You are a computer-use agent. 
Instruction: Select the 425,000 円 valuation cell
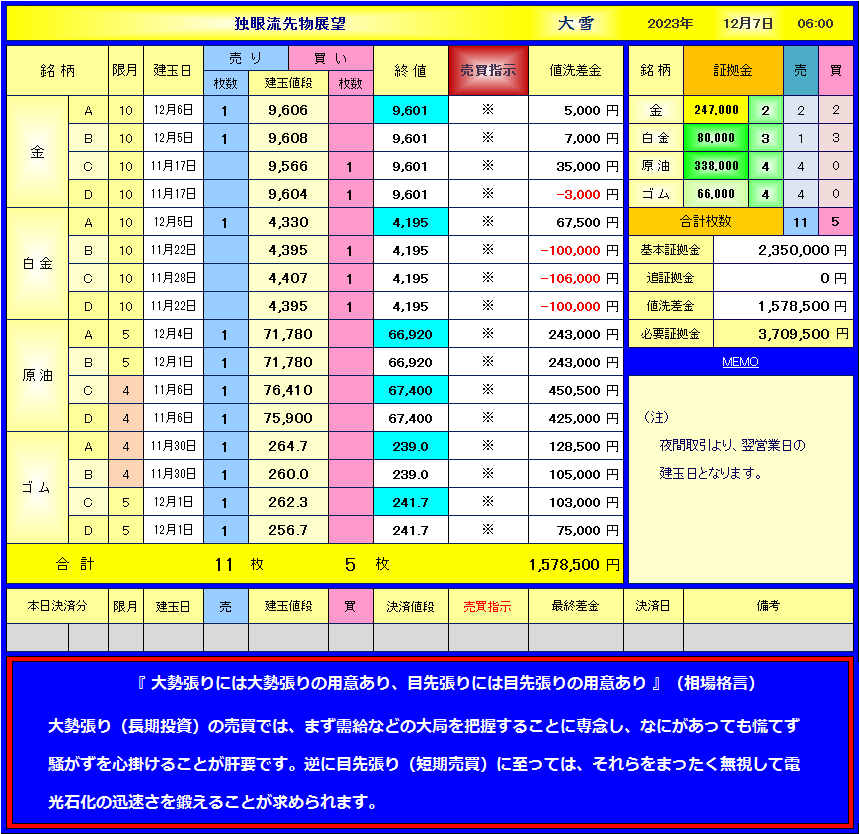[576, 418]
